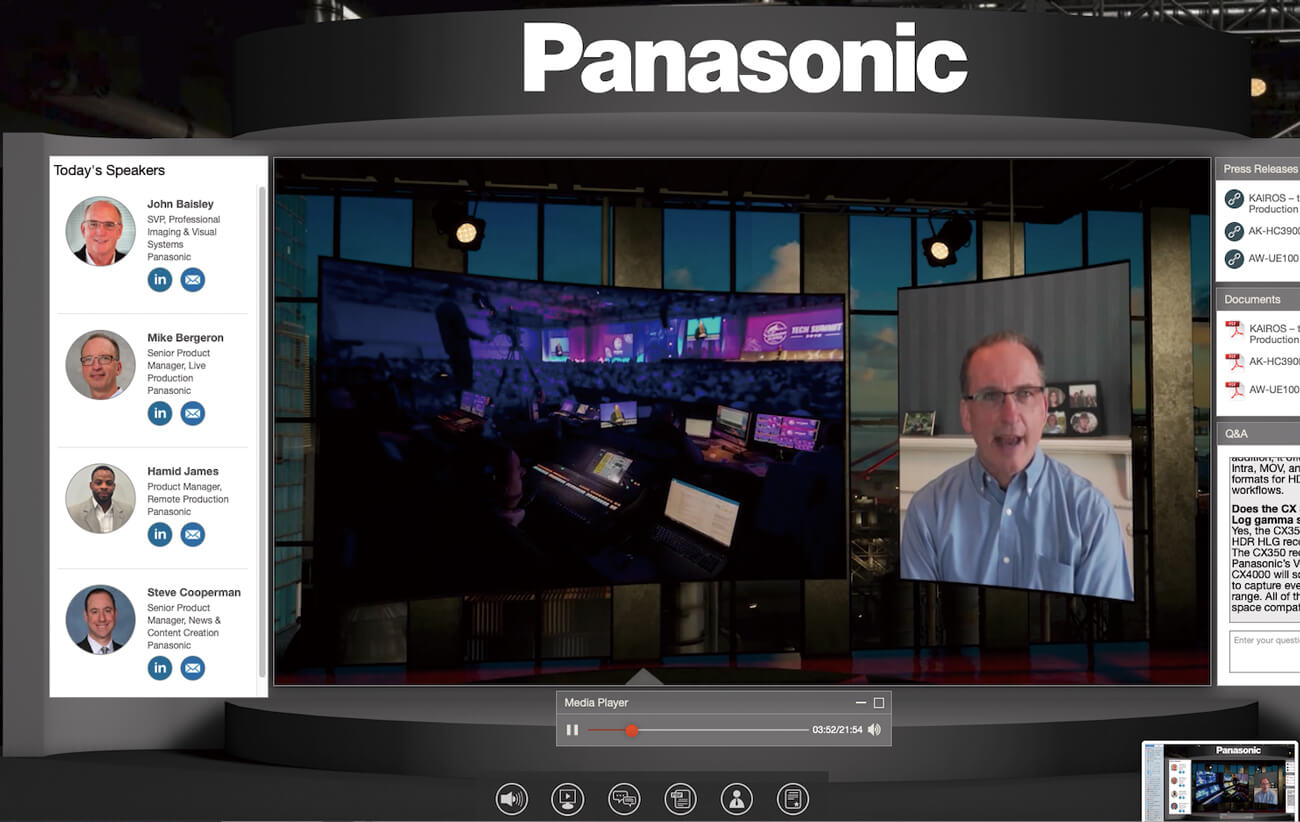Email Hamid James via envelope icon
1300x822 pixels.
[x=193, y=535]
